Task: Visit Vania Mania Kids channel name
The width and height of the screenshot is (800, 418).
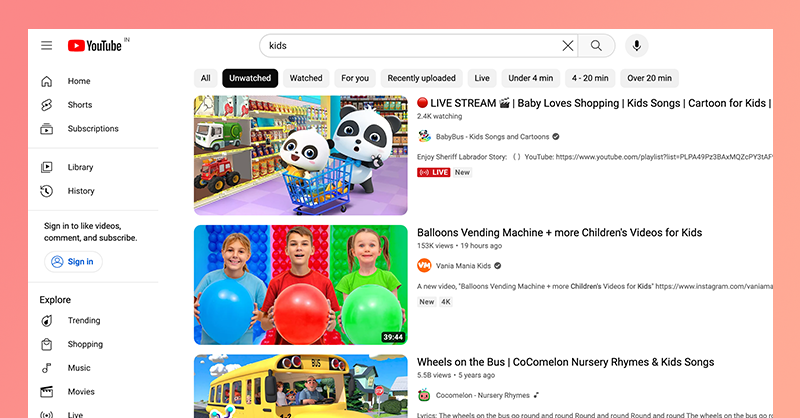Action: (463, 266)
